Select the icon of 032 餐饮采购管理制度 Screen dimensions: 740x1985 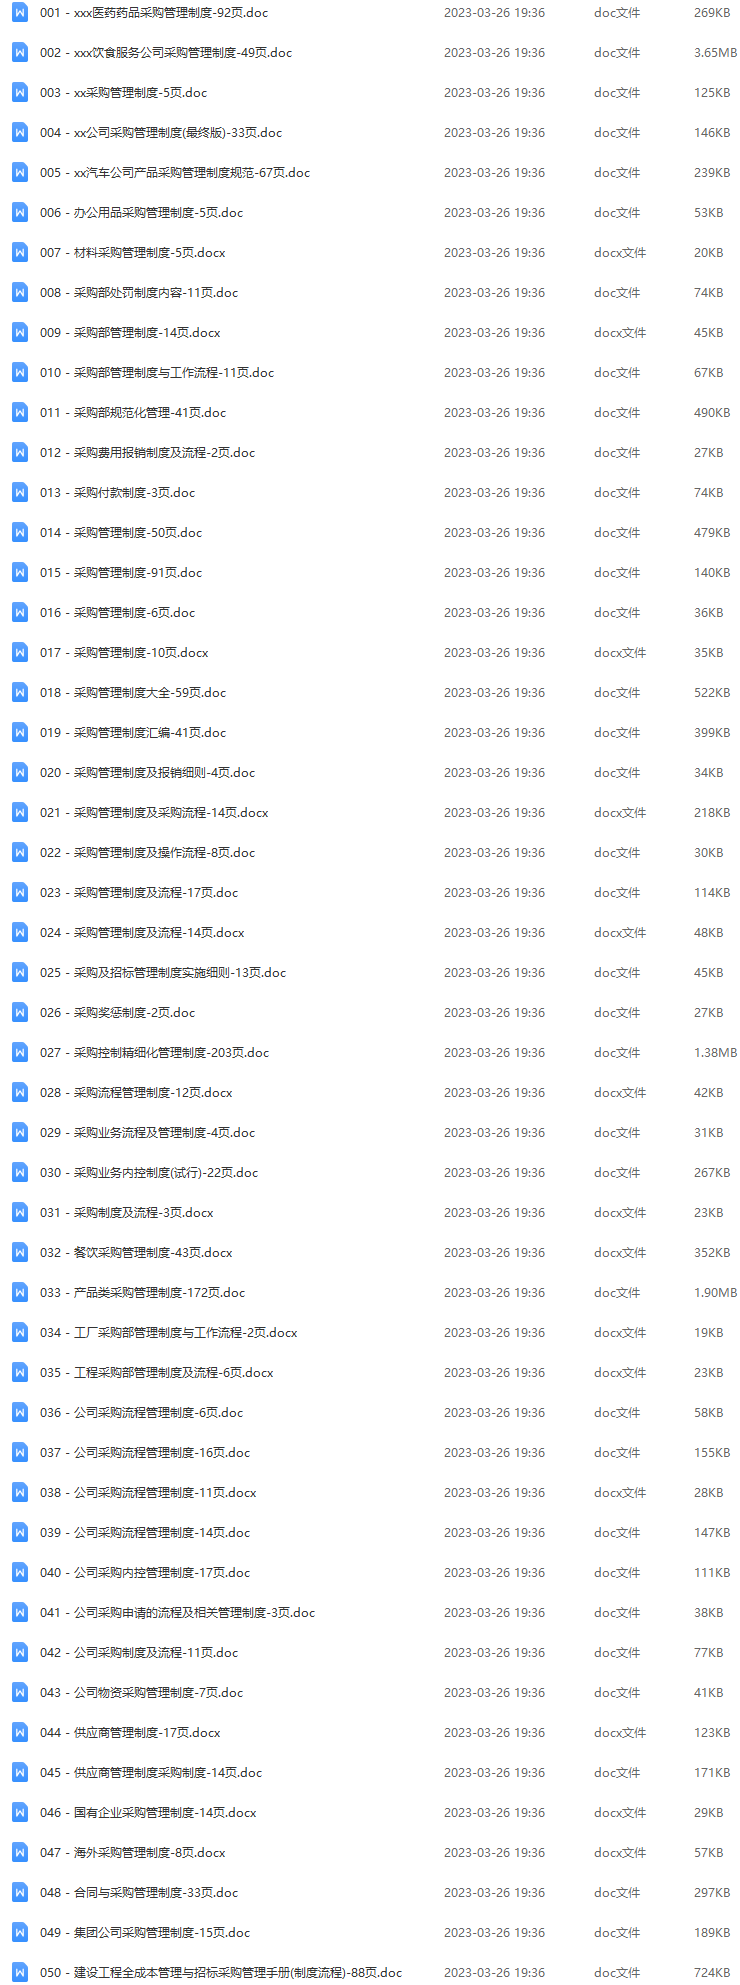coord(20,1253)
